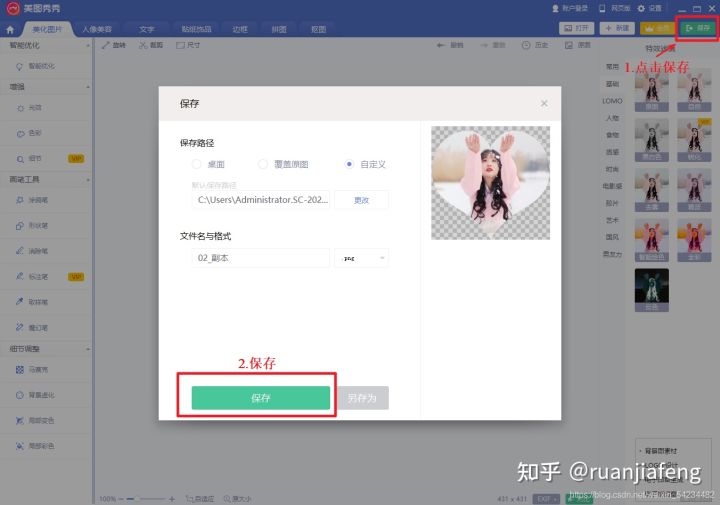Open 设置 via the gear icon

click(641, 8)
